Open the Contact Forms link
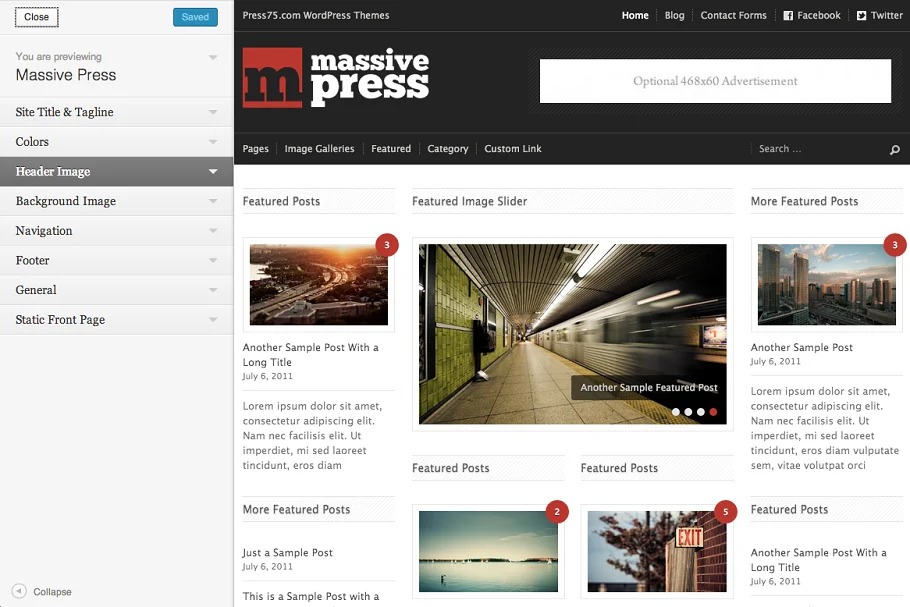Screen dimensions: 910x607 (x=733, y=16)
